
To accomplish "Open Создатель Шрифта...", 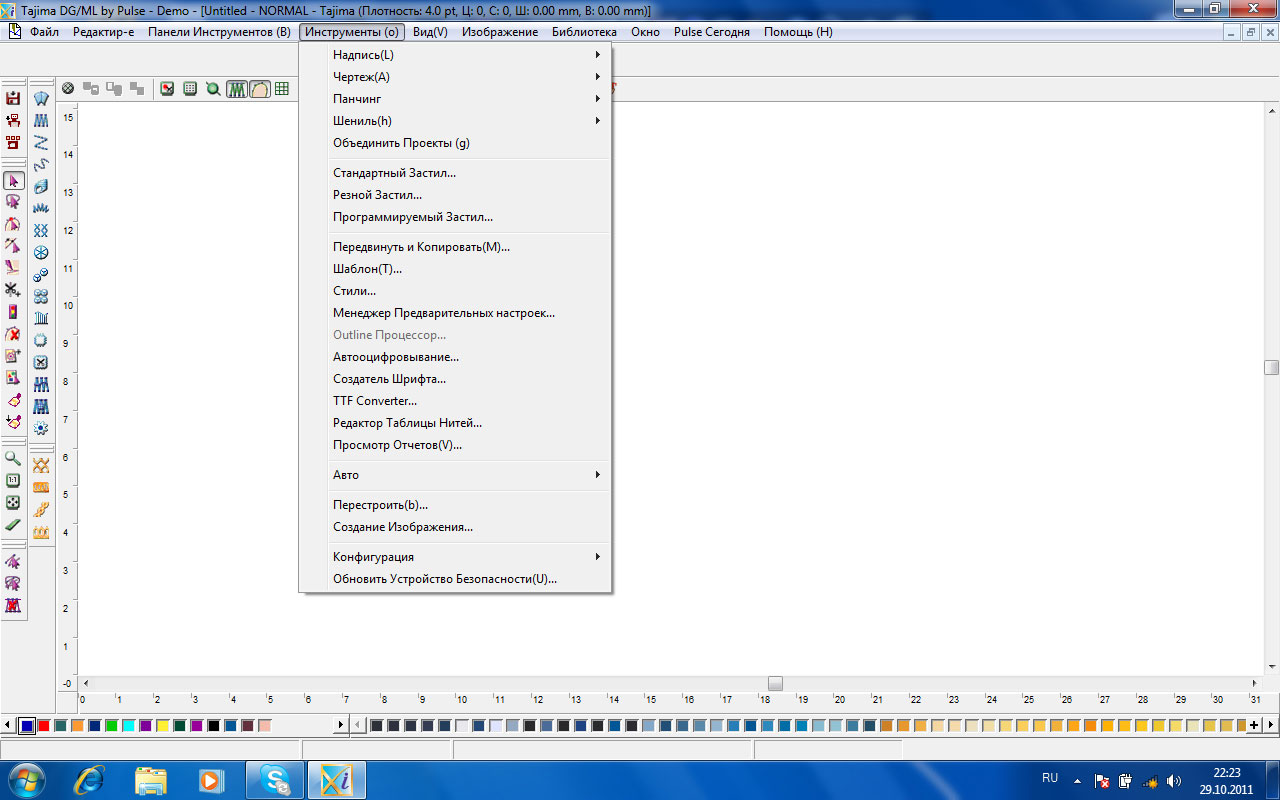I will (455, 379).
